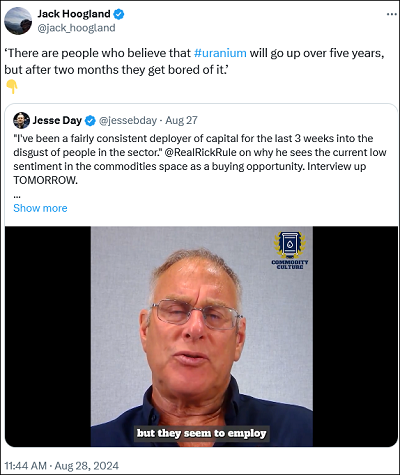
Task: Open the three-dot more options menu
Action: coord(392,14)
